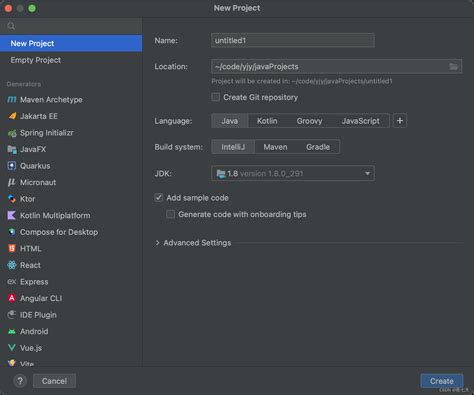Click the Express generator icon
Image resolution: width=474 pixels, height=395 pixels.
(12, 282)
